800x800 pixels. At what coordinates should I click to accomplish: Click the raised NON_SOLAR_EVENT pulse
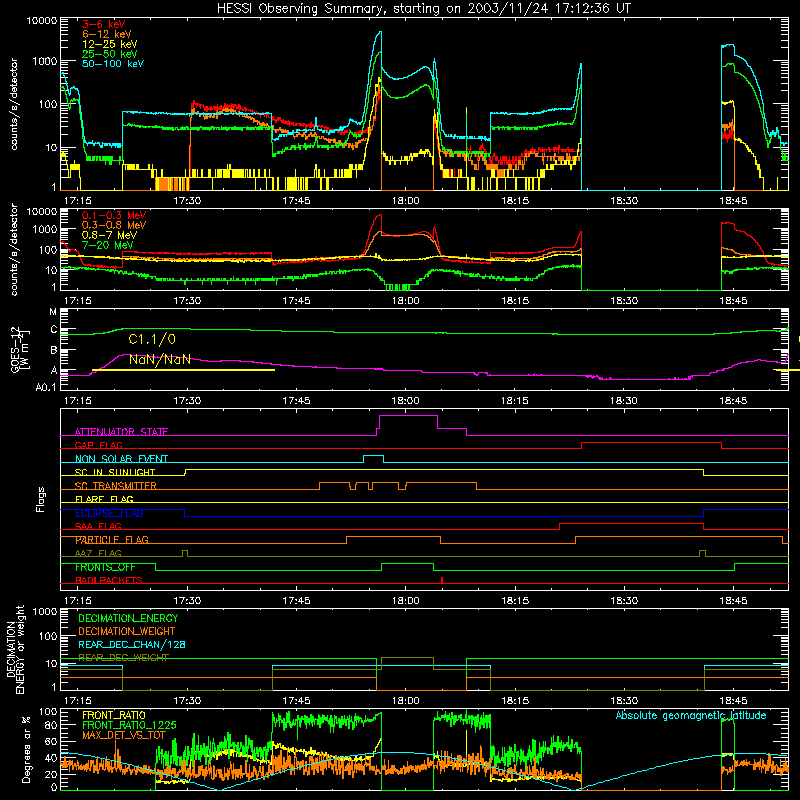click(x=373, y=456)
